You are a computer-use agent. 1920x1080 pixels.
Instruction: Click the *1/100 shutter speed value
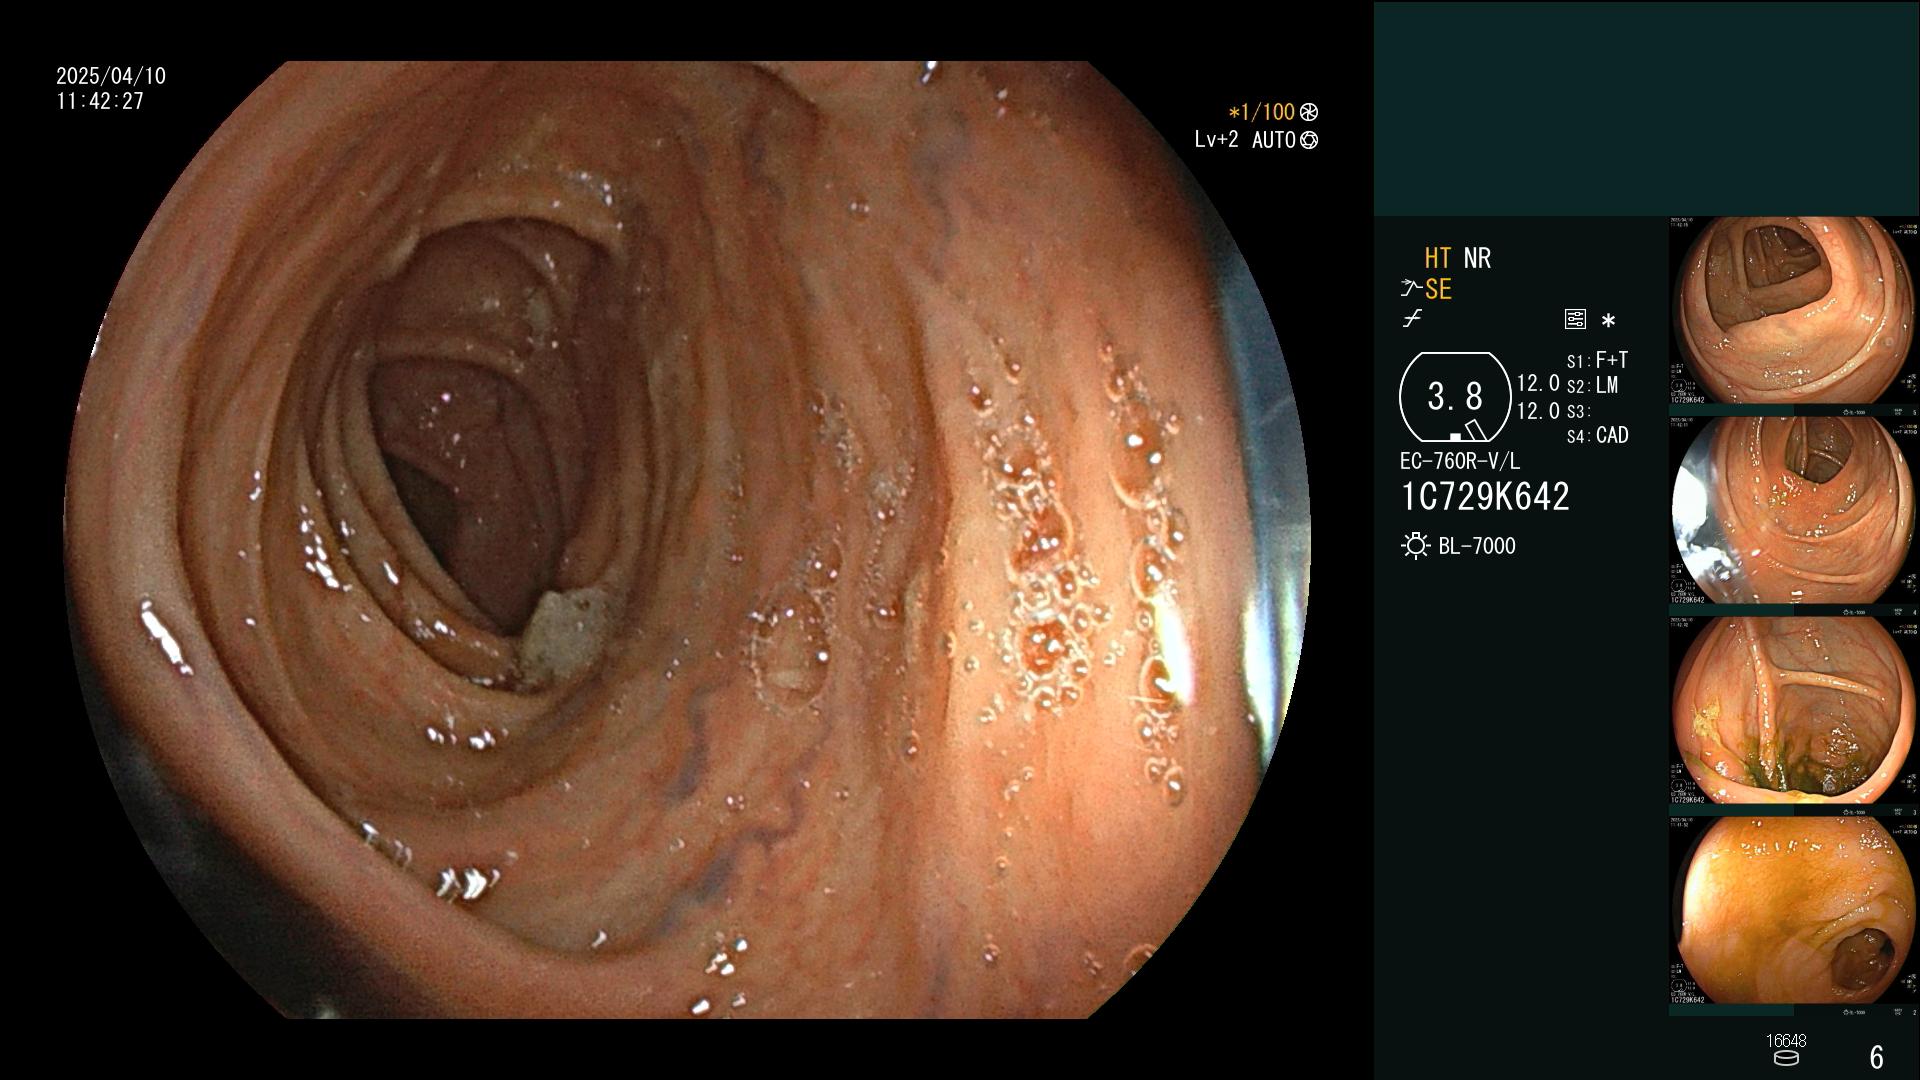1261,112
